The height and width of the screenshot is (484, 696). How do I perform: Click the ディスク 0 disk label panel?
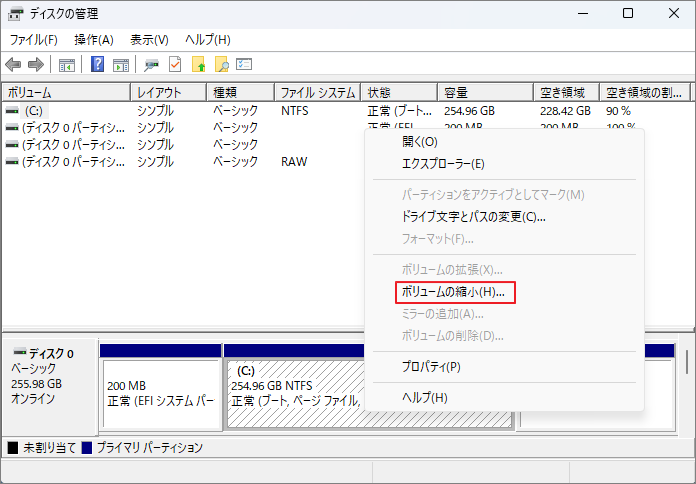(x=50, y=385)
